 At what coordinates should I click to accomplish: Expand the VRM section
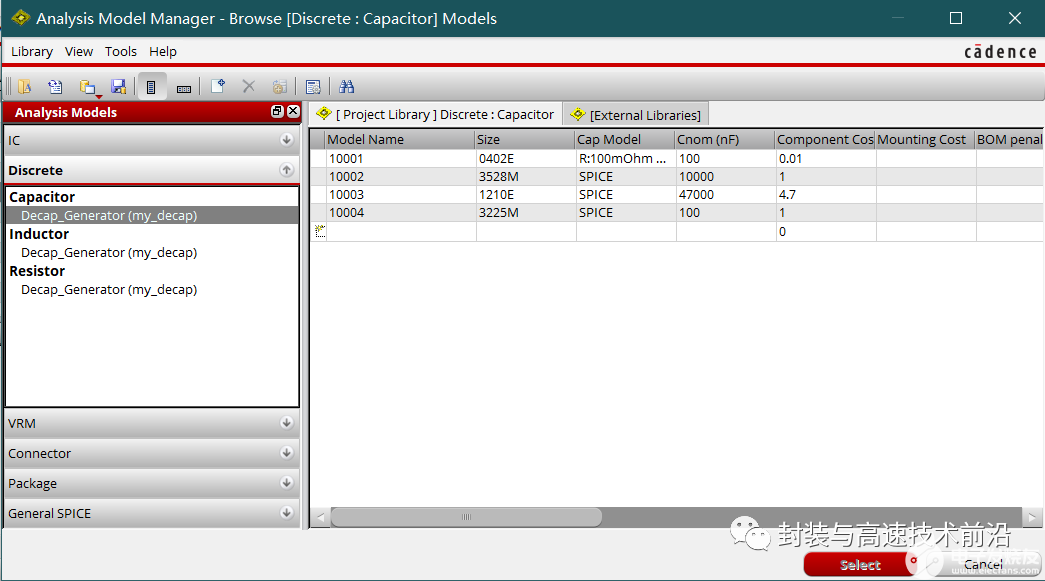click(286, 424)
